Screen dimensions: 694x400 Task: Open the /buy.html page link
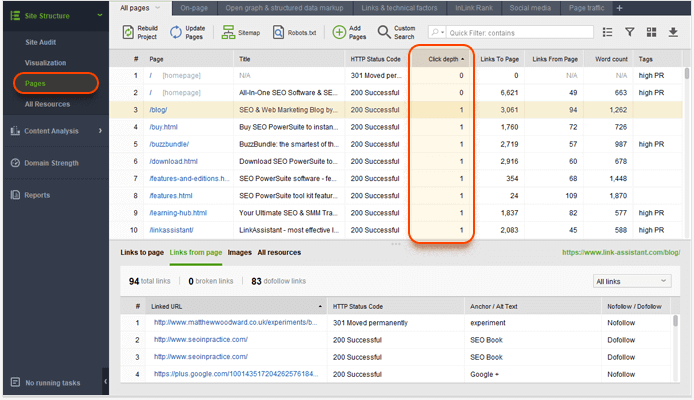(163, 127)
